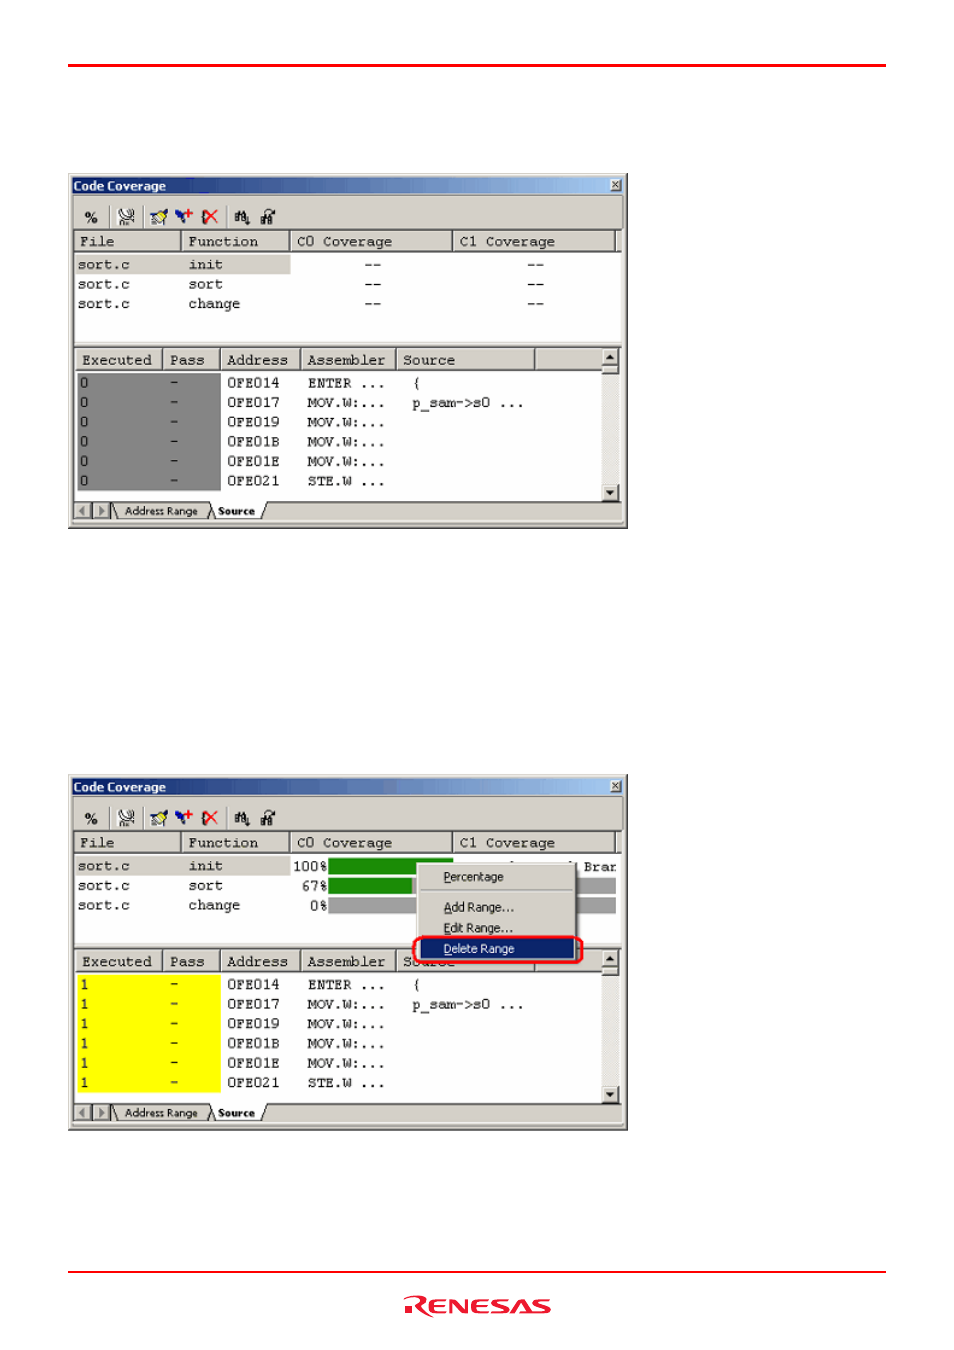Toggle the % percentage icon in the gray-Executed window
The image size is (954, 1350).
[x=91, y=217]
